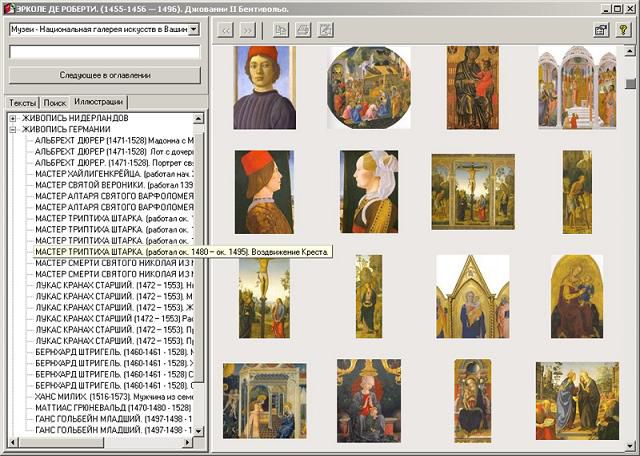Collapse the ЖИВОПИСЬ ГЕРМАНИИ tree node
The width and height of the screenshot is (640, 456).
point(14,129)
